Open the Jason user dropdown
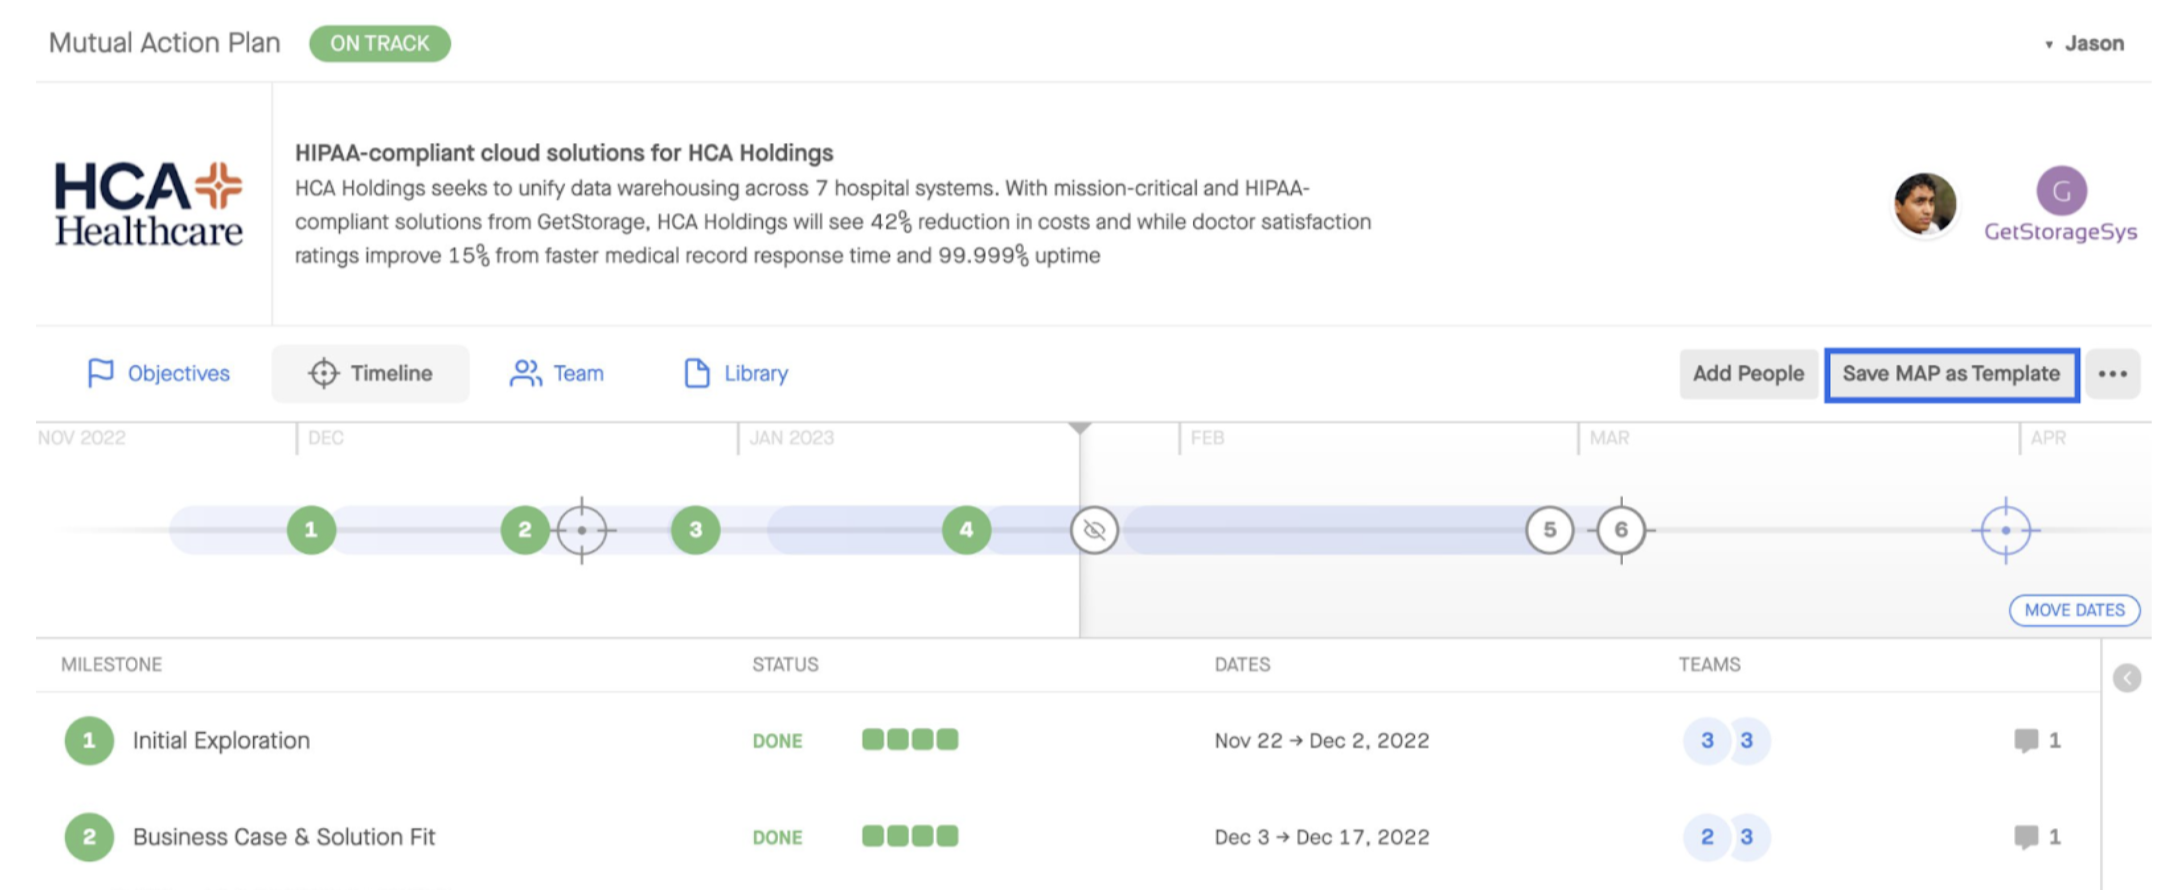The width and height of the screenshot is (2160, 890). [2084, 43]
